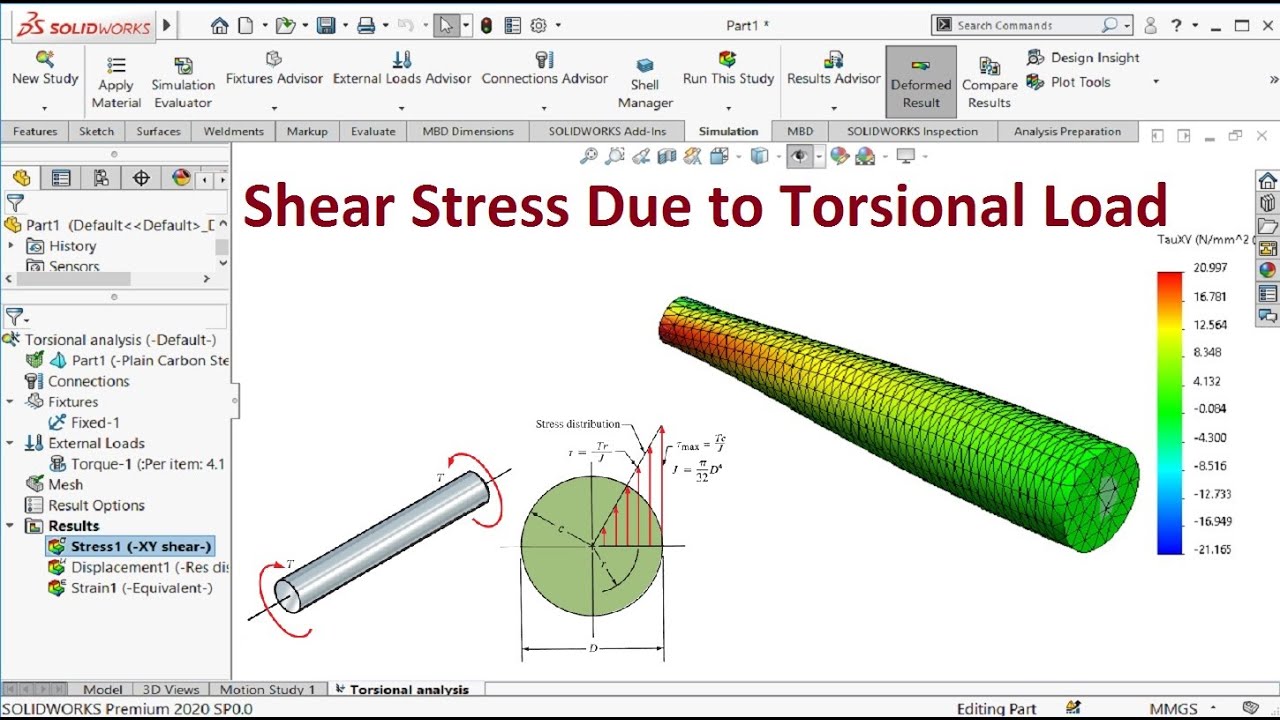Click Plot Tools
Viewport: 1280px width, 720px height.
[x=1069, y=82]
